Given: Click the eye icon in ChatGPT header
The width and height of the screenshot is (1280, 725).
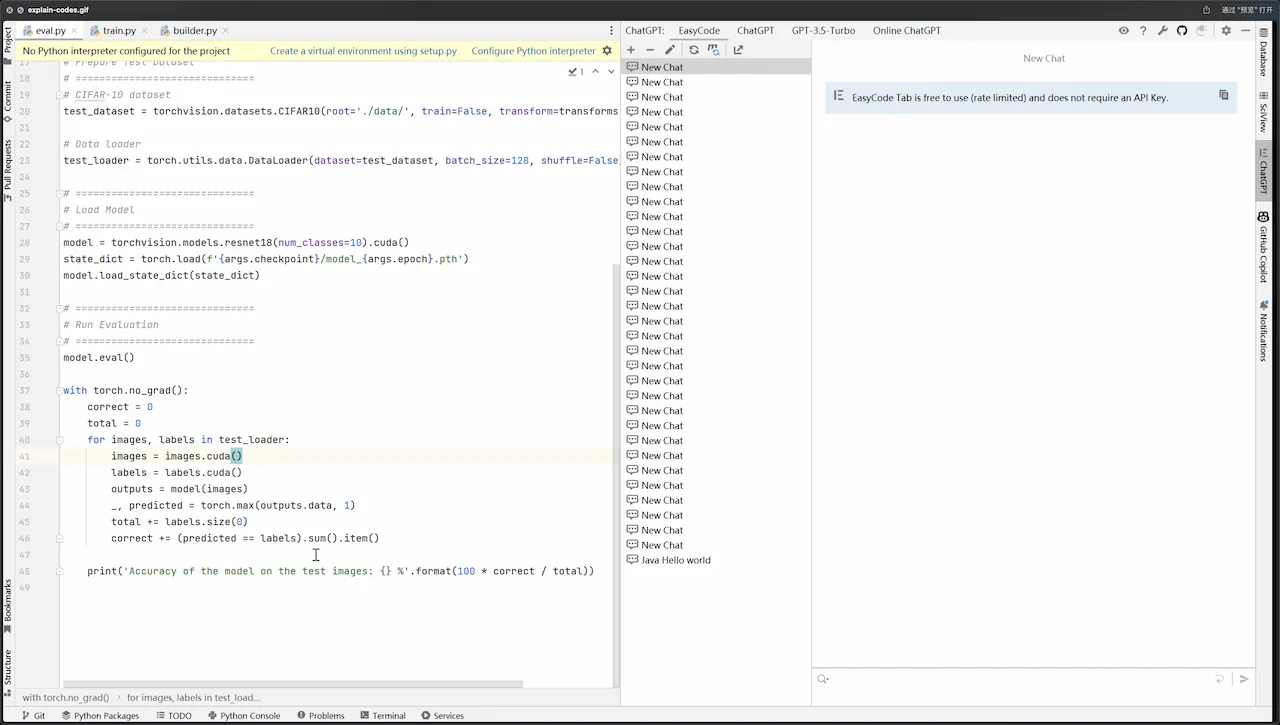Looking at the screenshot, I should 1124,31.
